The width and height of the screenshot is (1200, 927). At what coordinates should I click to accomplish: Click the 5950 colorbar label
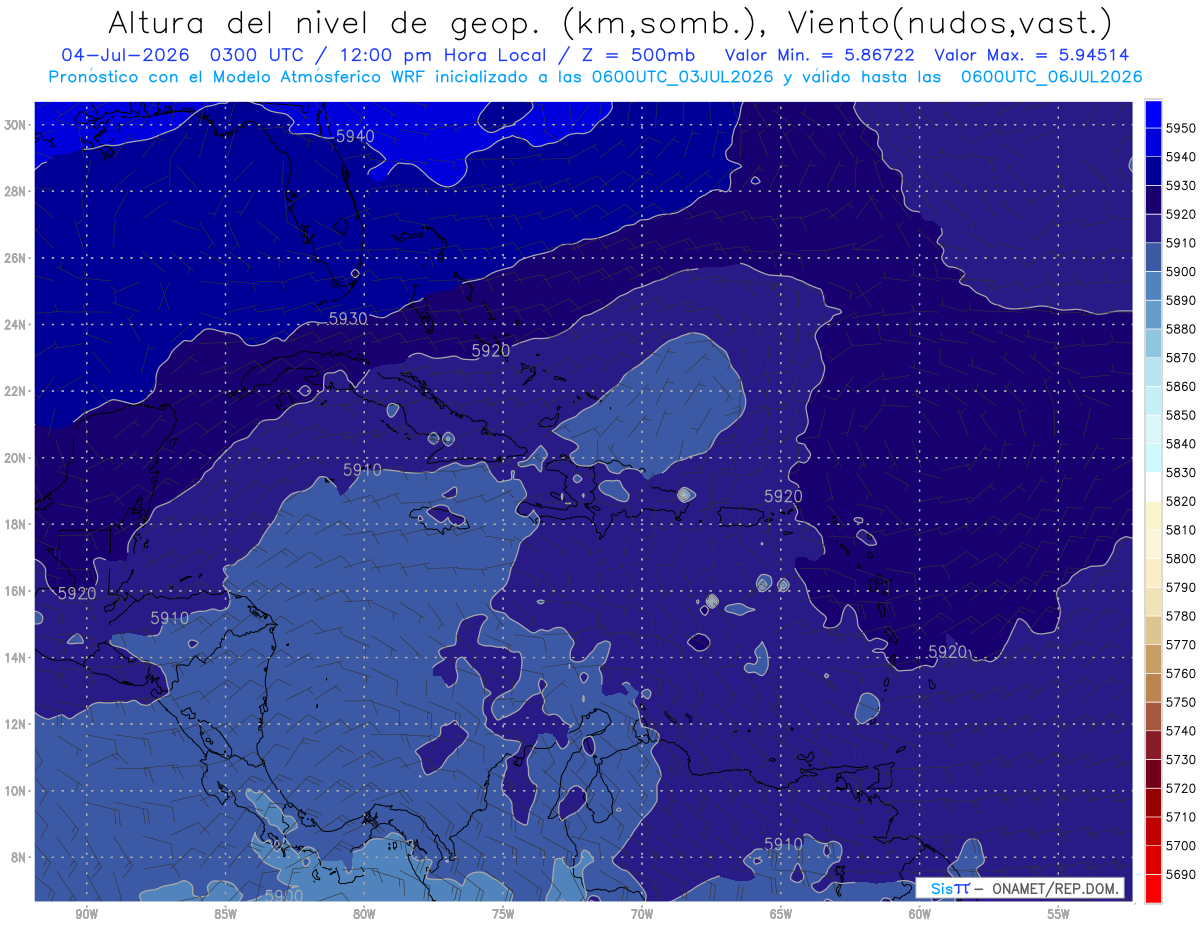pos(1181,128)
